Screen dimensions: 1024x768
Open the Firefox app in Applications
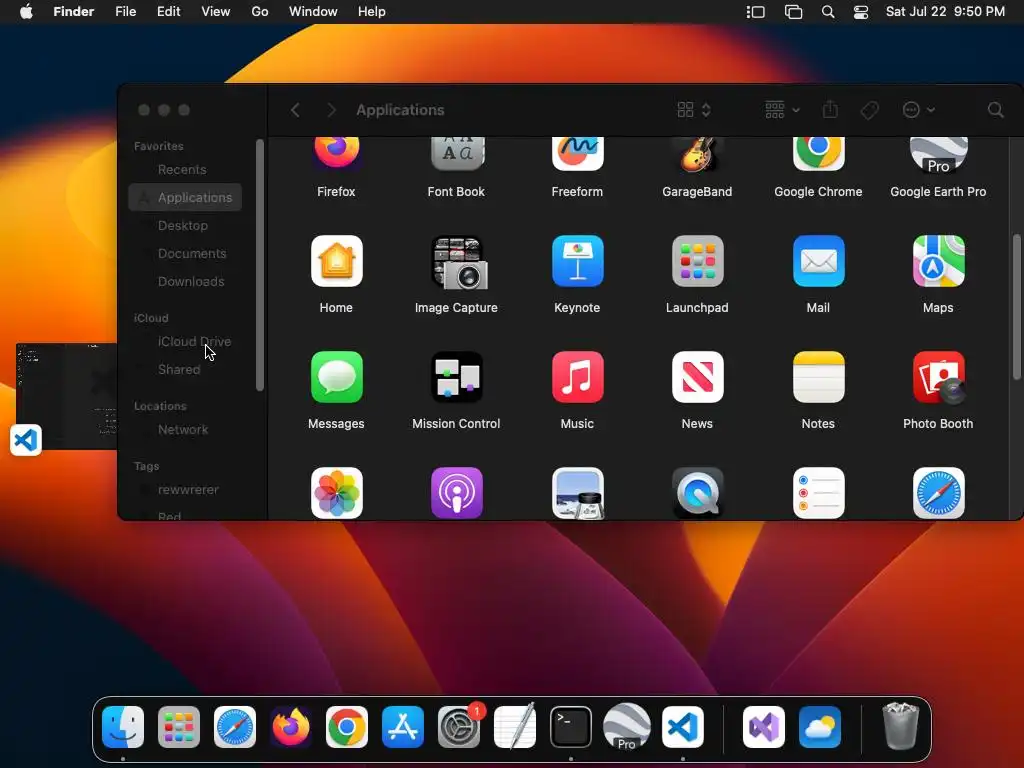click(336, 154)
